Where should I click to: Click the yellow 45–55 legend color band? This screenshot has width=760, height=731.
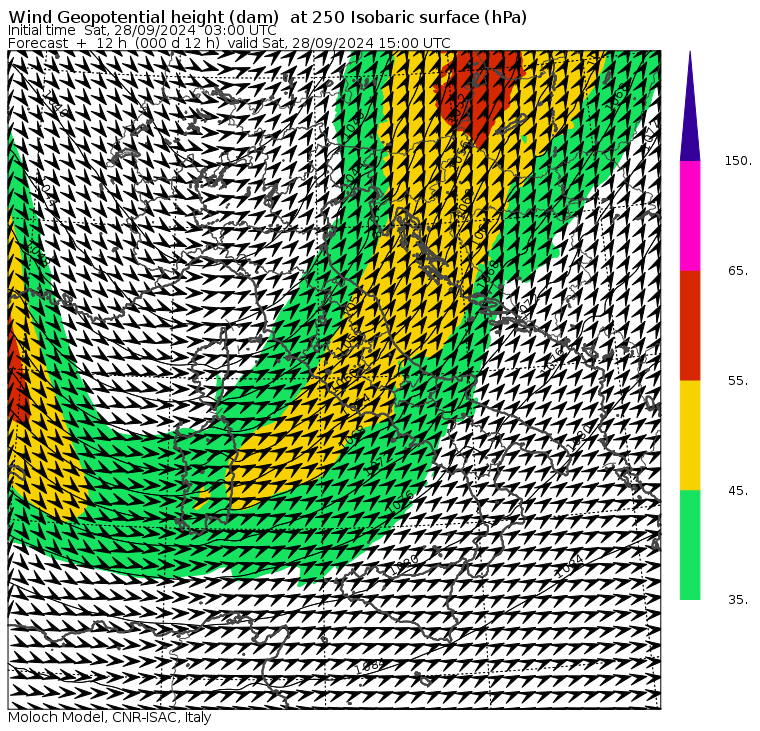click(690, 435)
